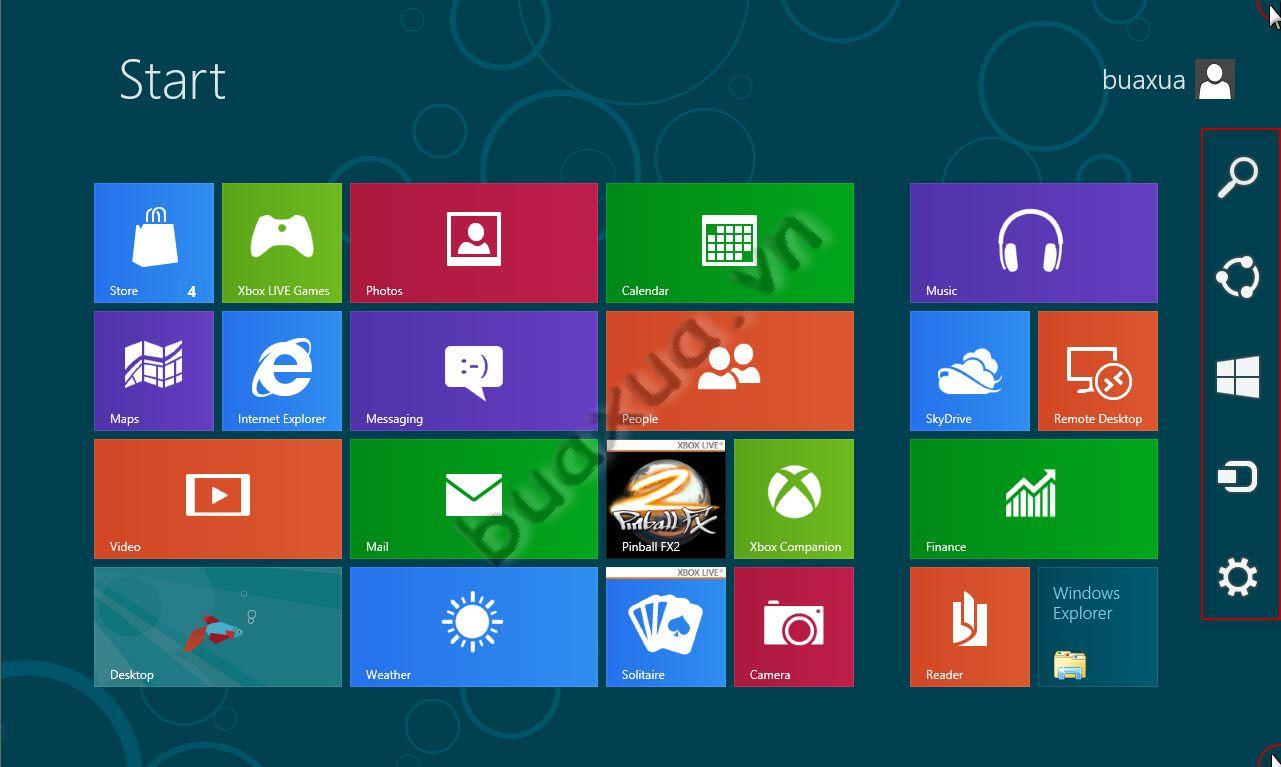1281x767 pixels.
Task: Open the Devices charm
Action: [x=1238, y=477]
